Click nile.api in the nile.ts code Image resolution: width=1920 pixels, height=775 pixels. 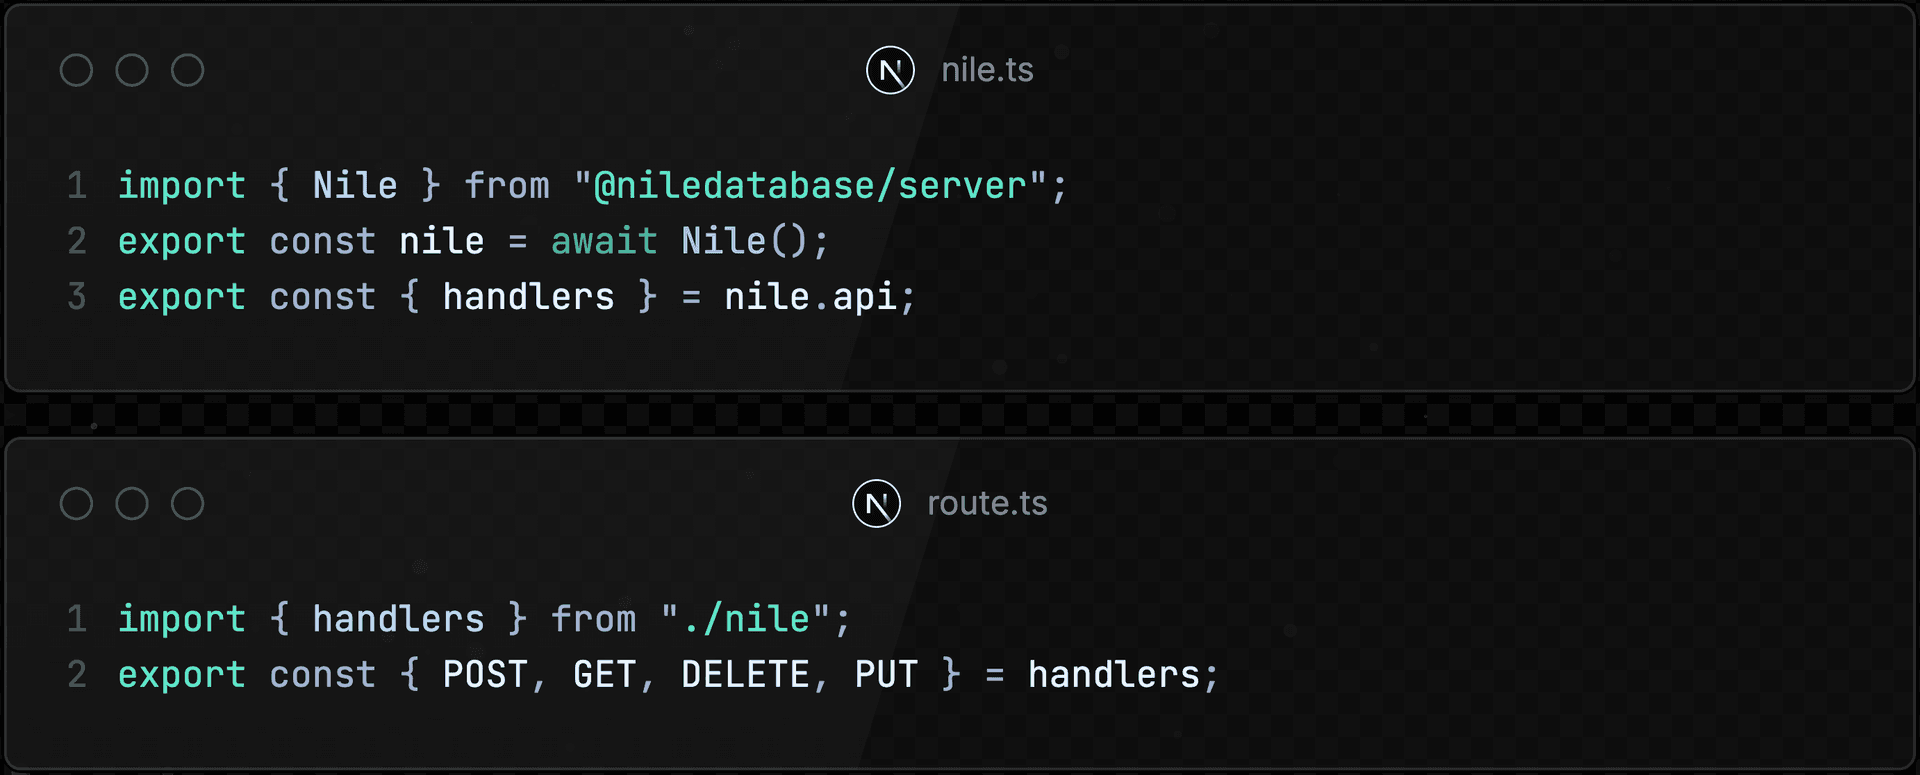(810, 297)
